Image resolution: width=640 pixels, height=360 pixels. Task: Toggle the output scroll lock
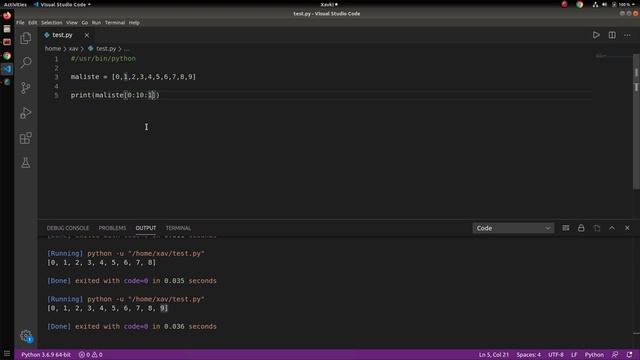(x=581, y=228)
